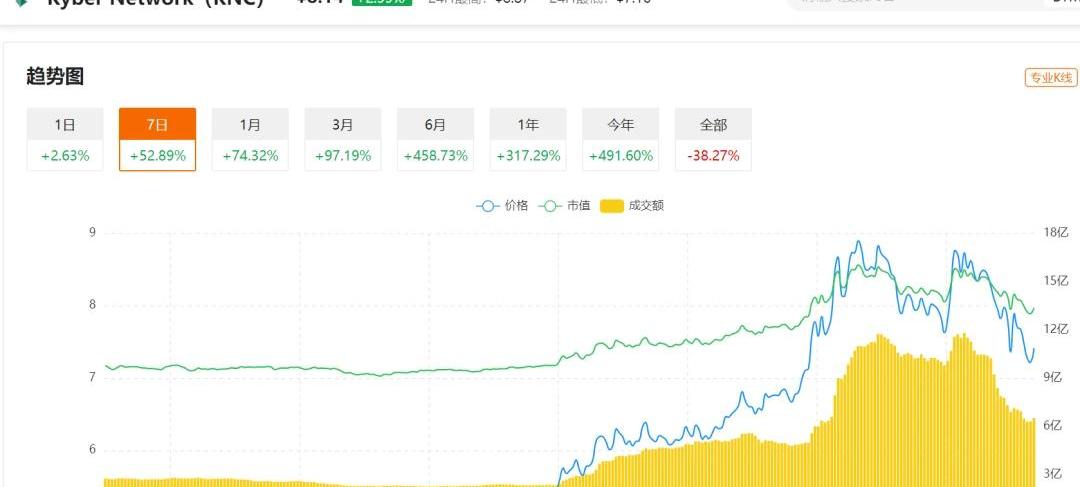The height and width of the screenshot is (487, 1080).
Task: Select the 今年 year-to-date tab
Action: (621, 139)
